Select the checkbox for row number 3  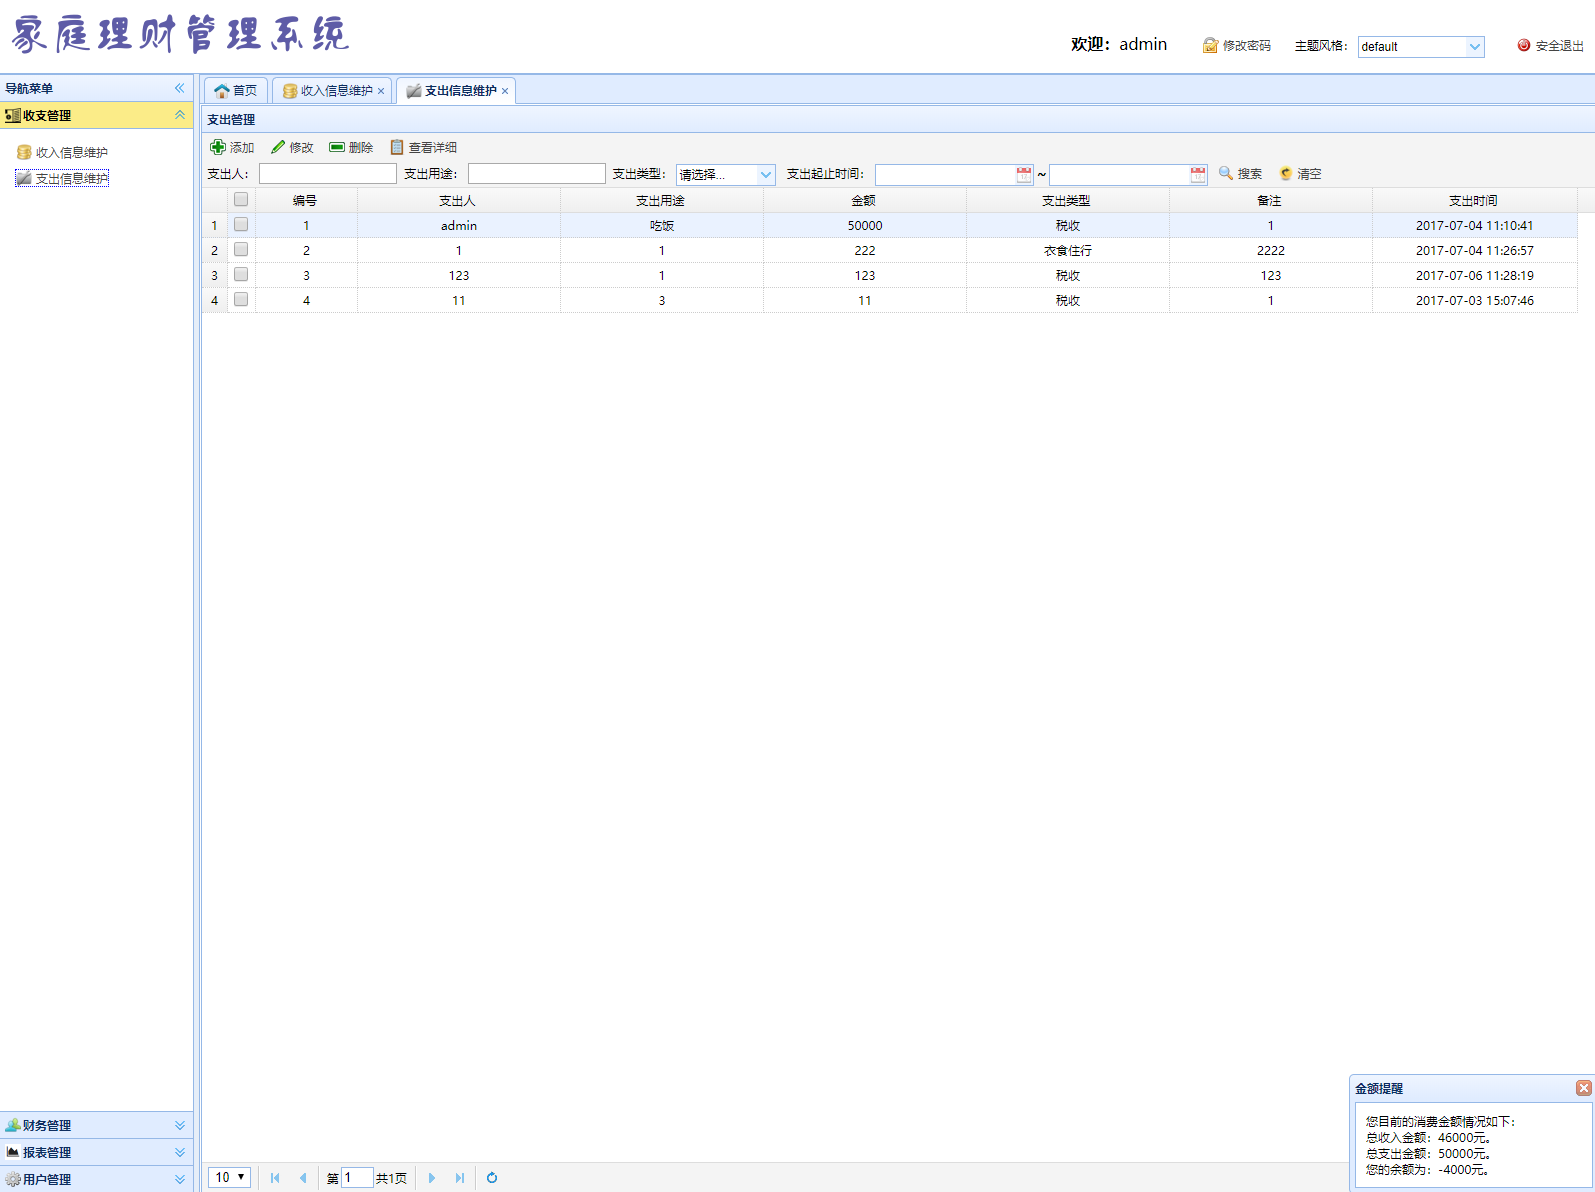tap(241, 275)
